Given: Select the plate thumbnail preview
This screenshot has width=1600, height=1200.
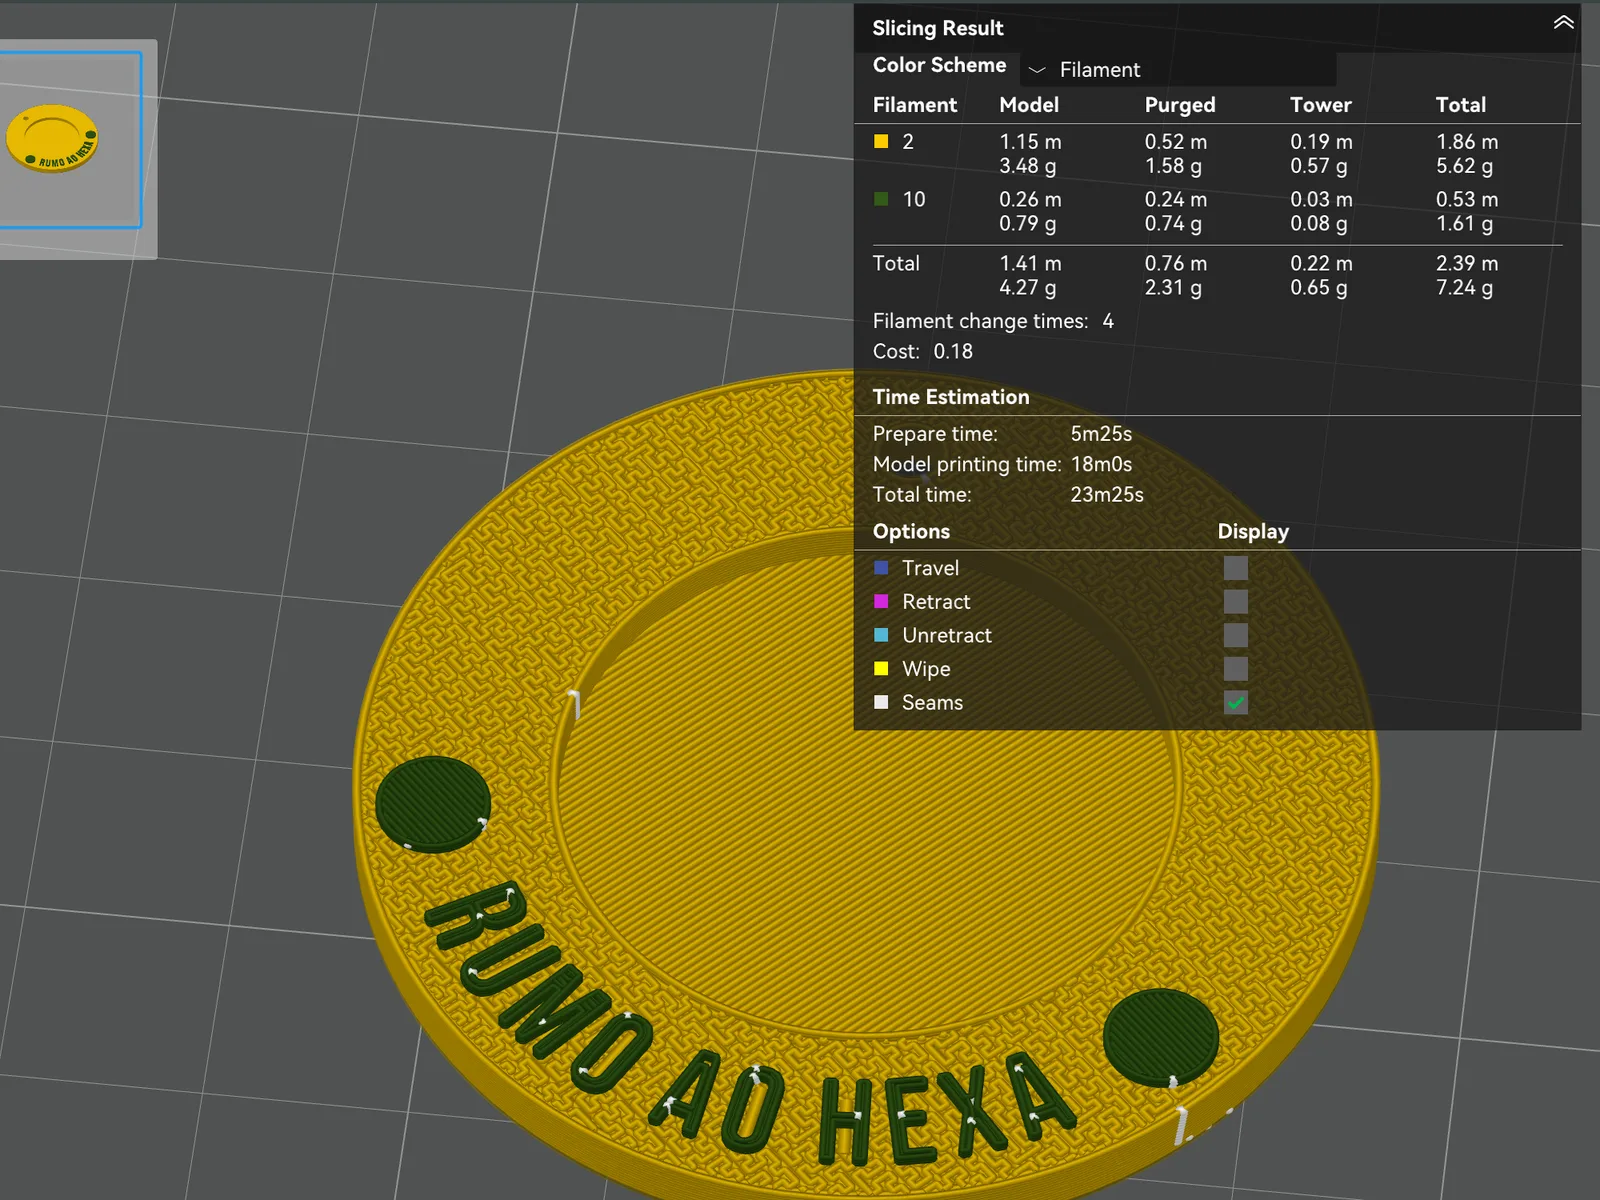Looking at the screenshot, I should tap(70, 140).
